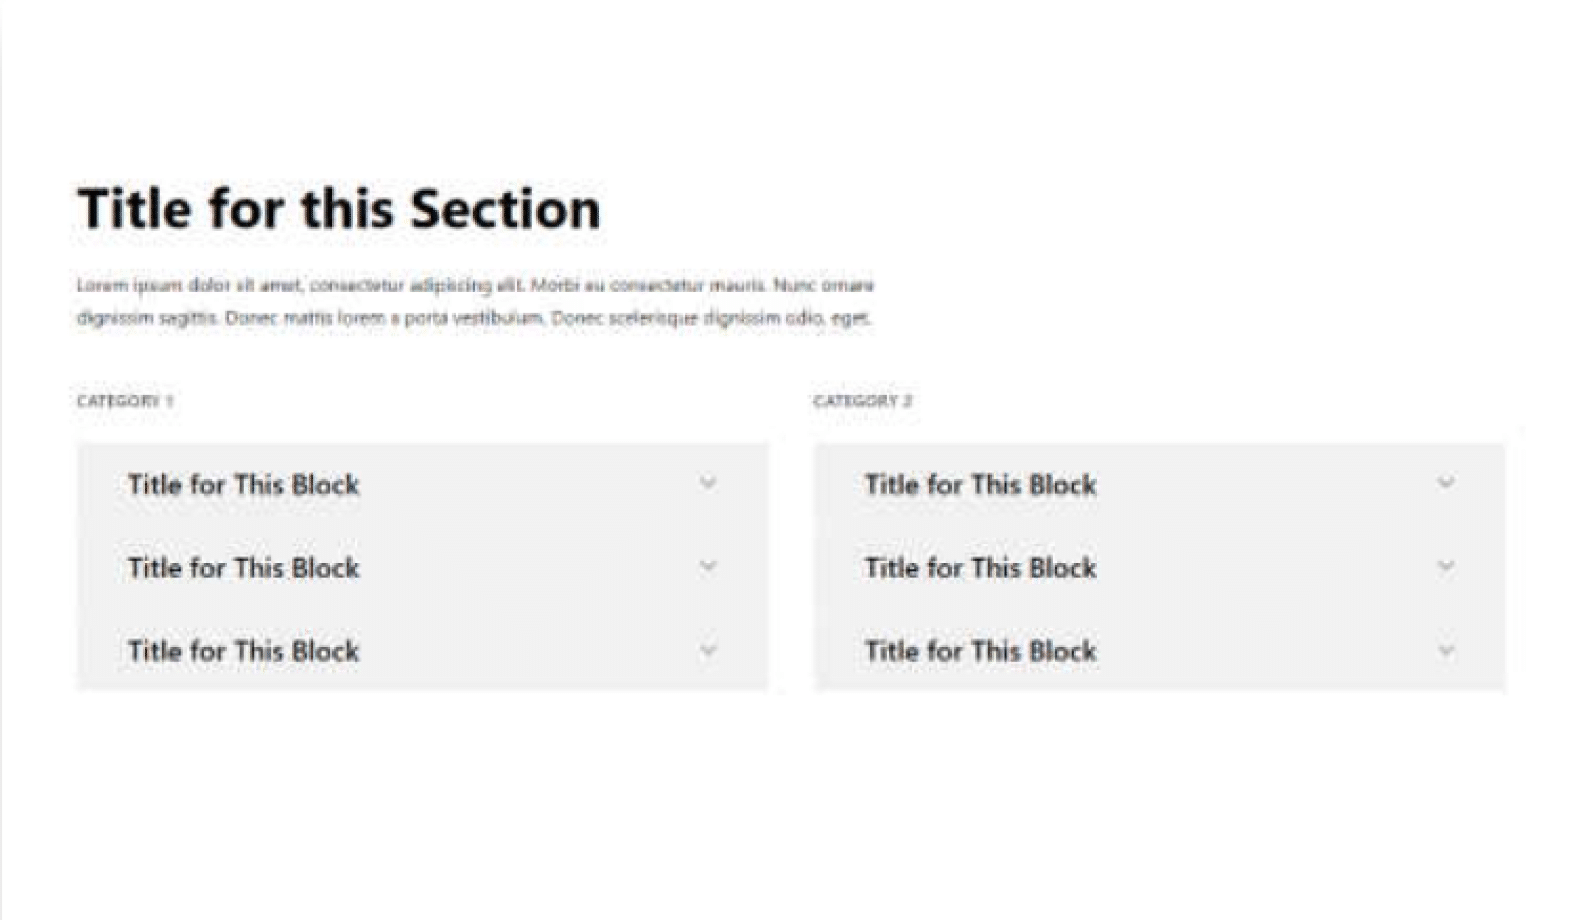Click the chevron of Category 1's first block
1593x920 pixels.
(708, 484)
